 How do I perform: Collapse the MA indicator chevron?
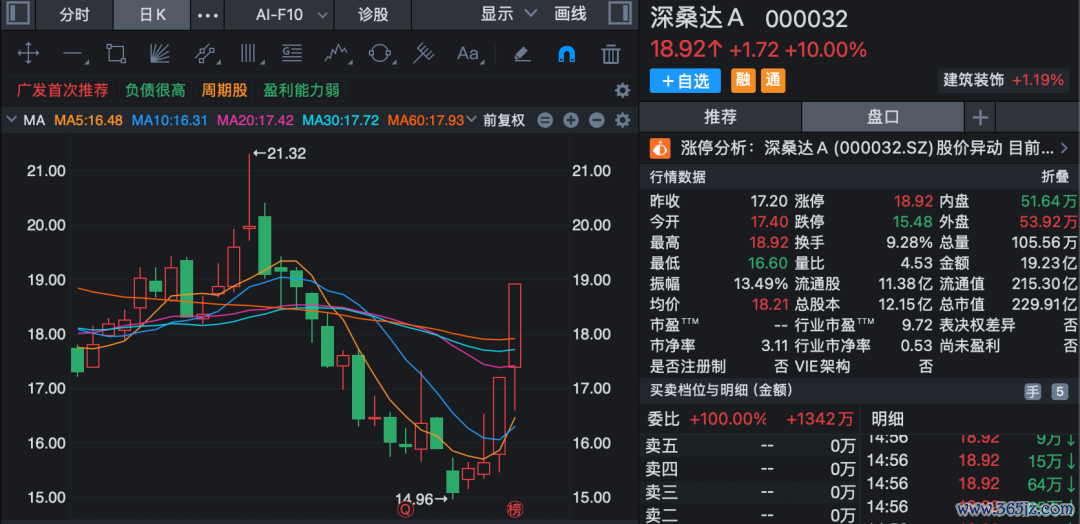click(11, 120)
